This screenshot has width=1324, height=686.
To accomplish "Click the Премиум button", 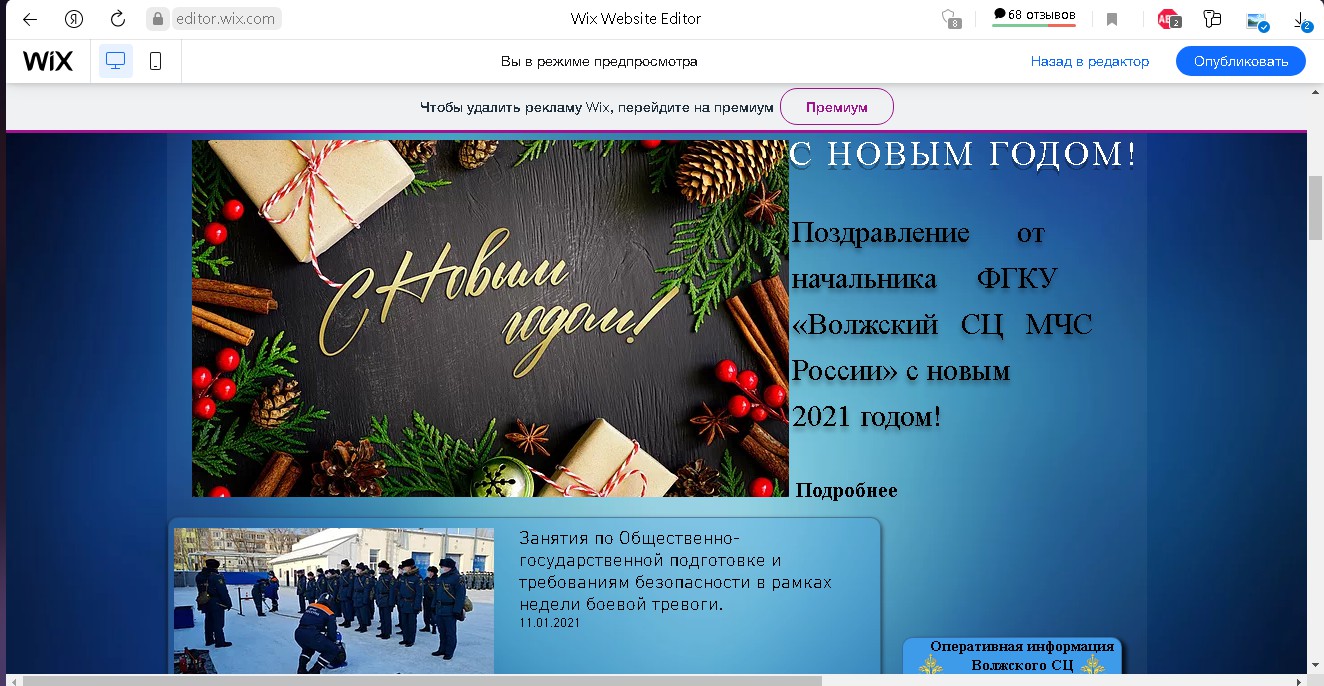I will coord(837,107).
